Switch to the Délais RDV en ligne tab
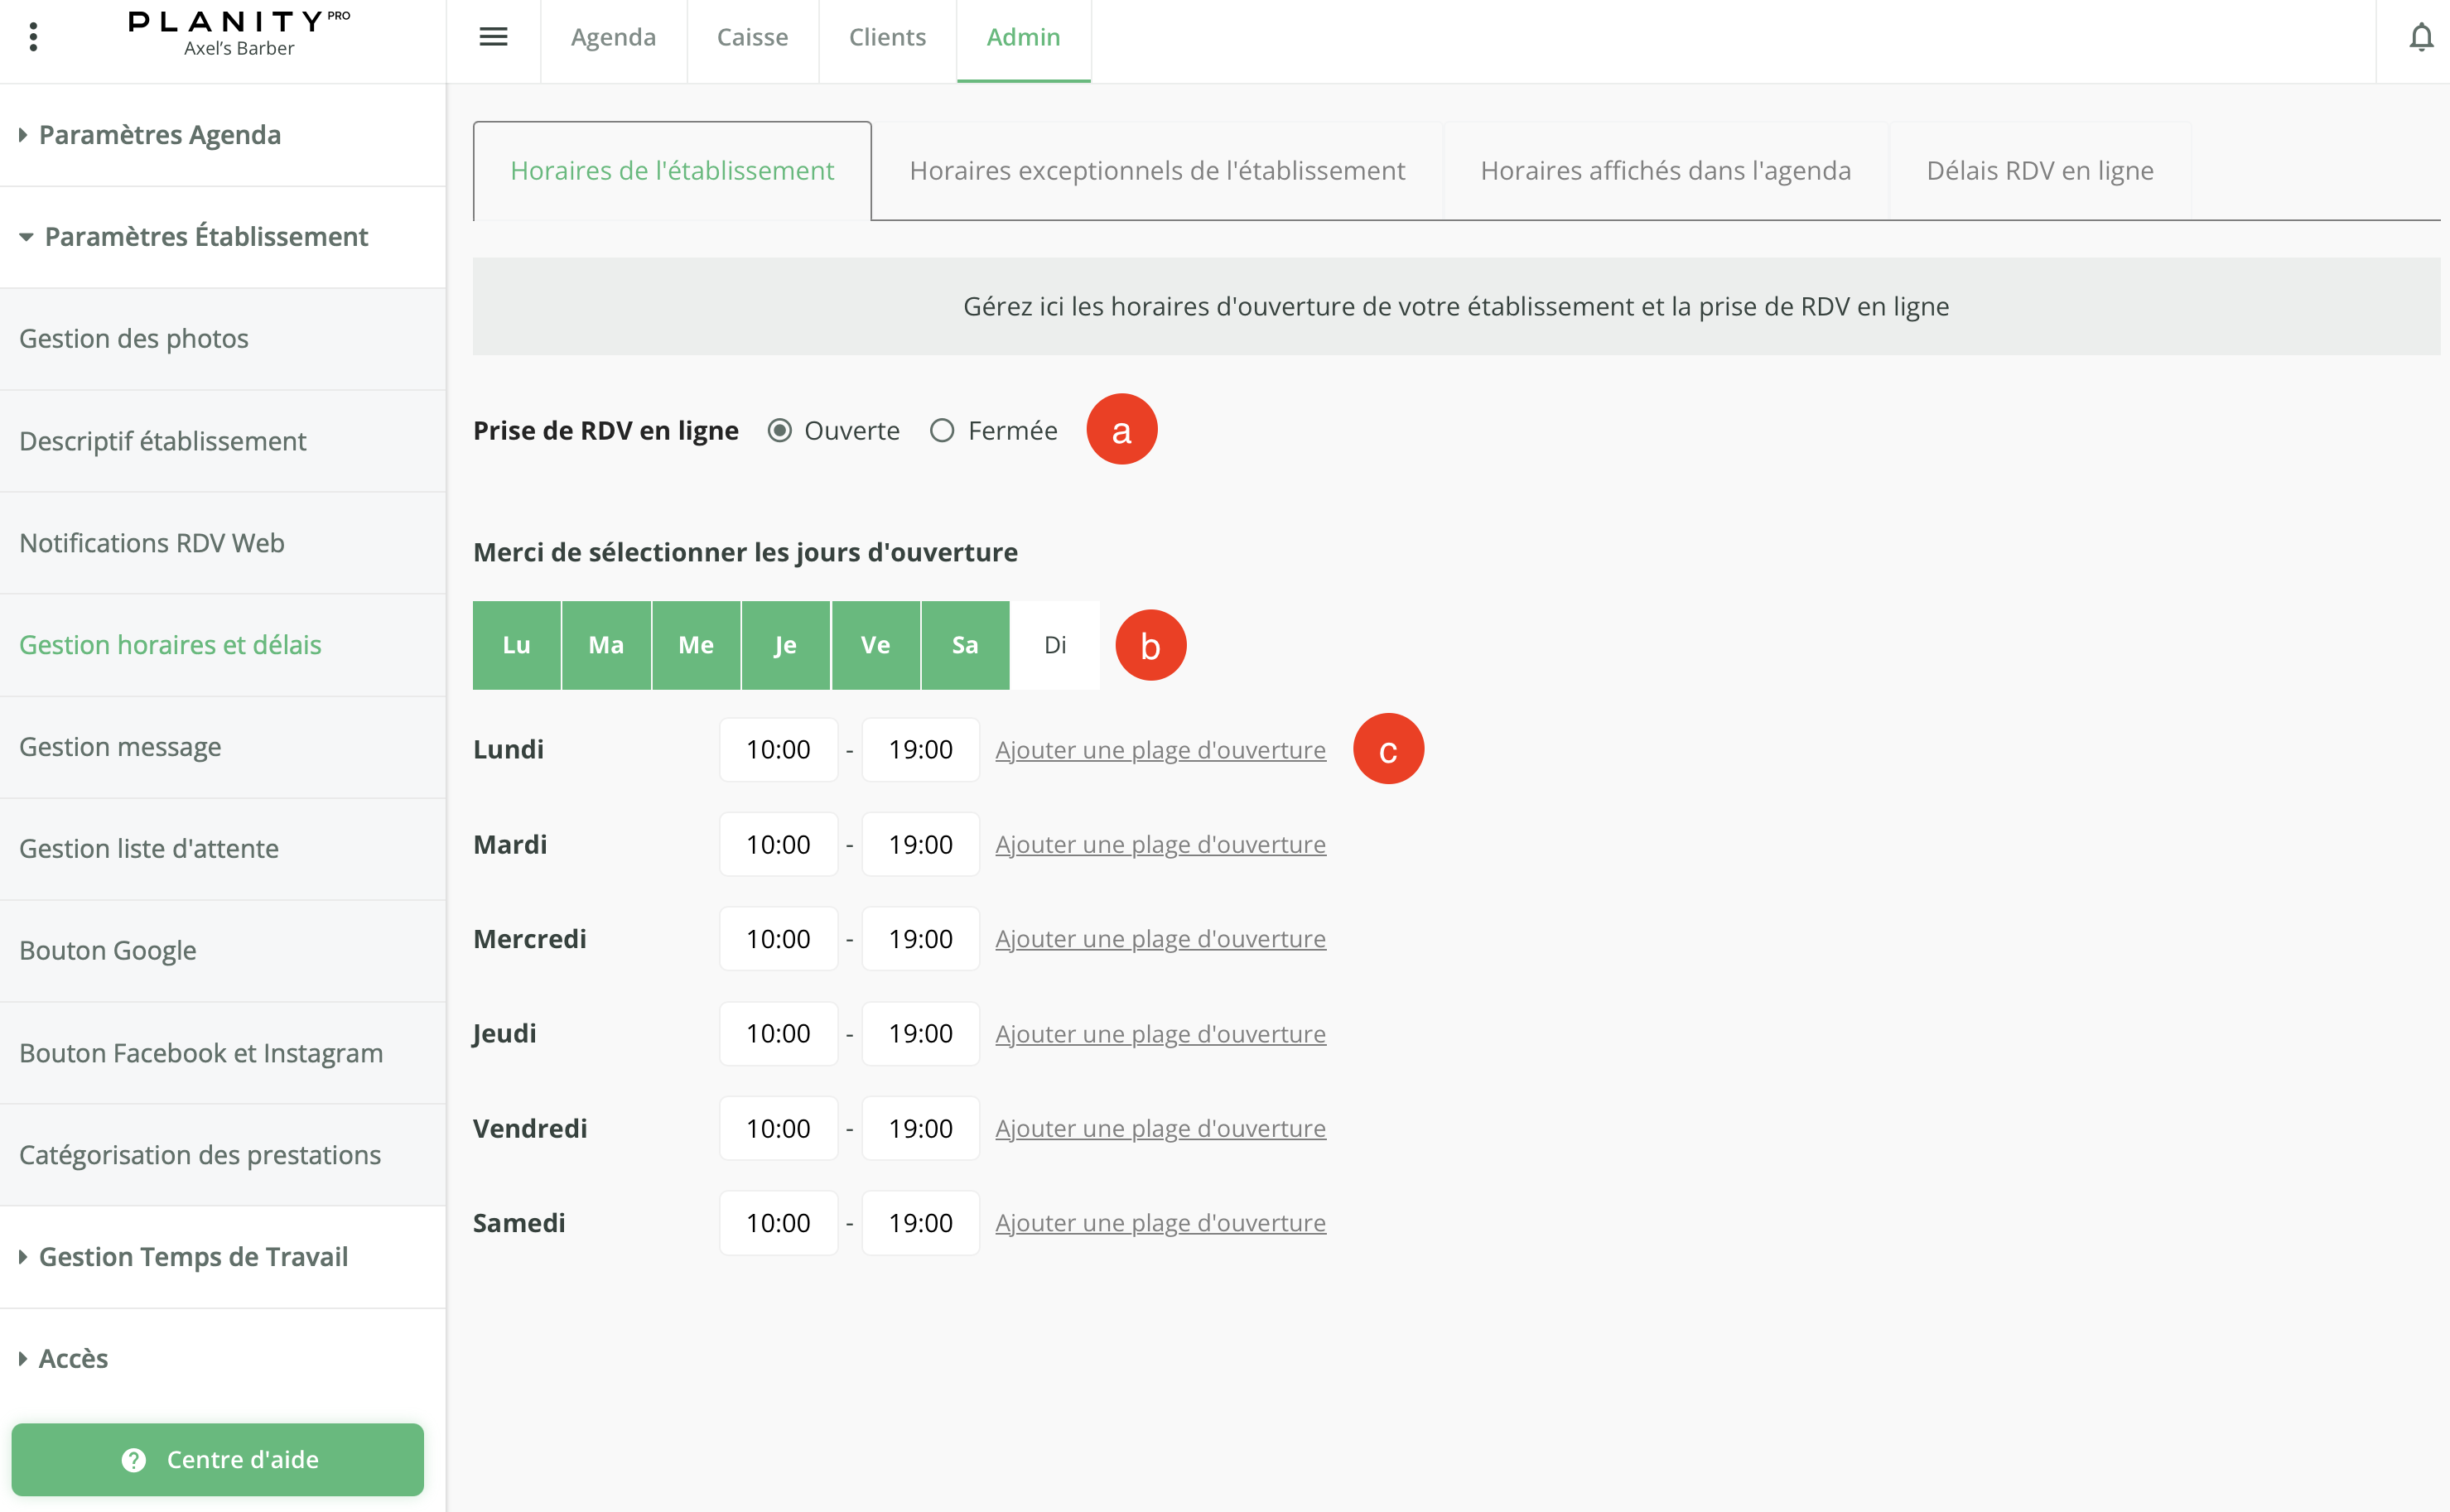This screenshot has height=1512, width=2450. tap(2039, 171)
